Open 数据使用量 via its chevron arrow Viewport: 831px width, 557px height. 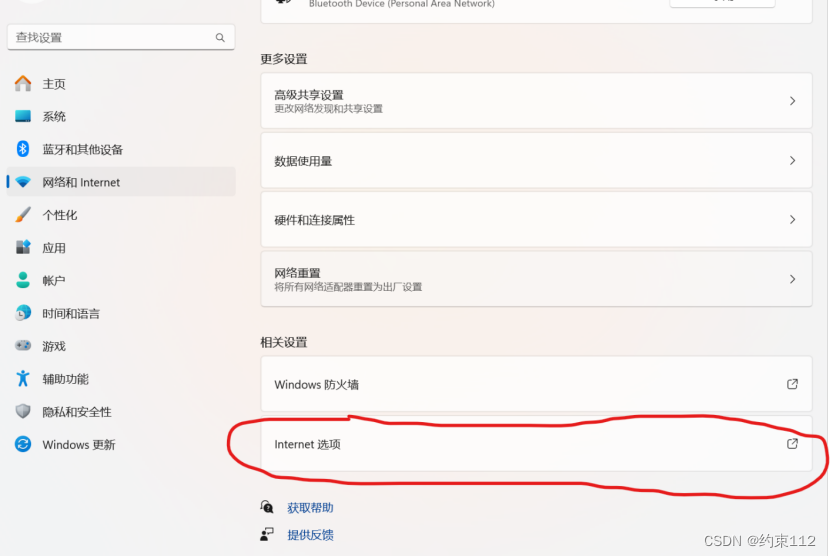pos(792,161)
